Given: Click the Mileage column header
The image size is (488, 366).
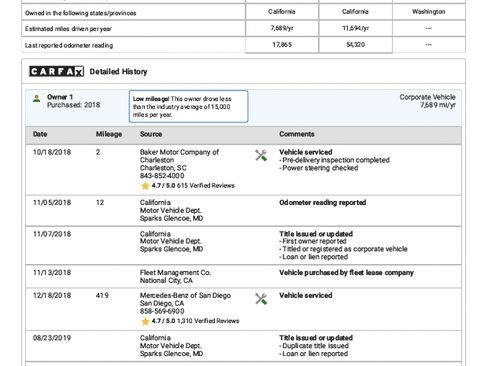Looking at the screenshot, I should tap(109, 134).
